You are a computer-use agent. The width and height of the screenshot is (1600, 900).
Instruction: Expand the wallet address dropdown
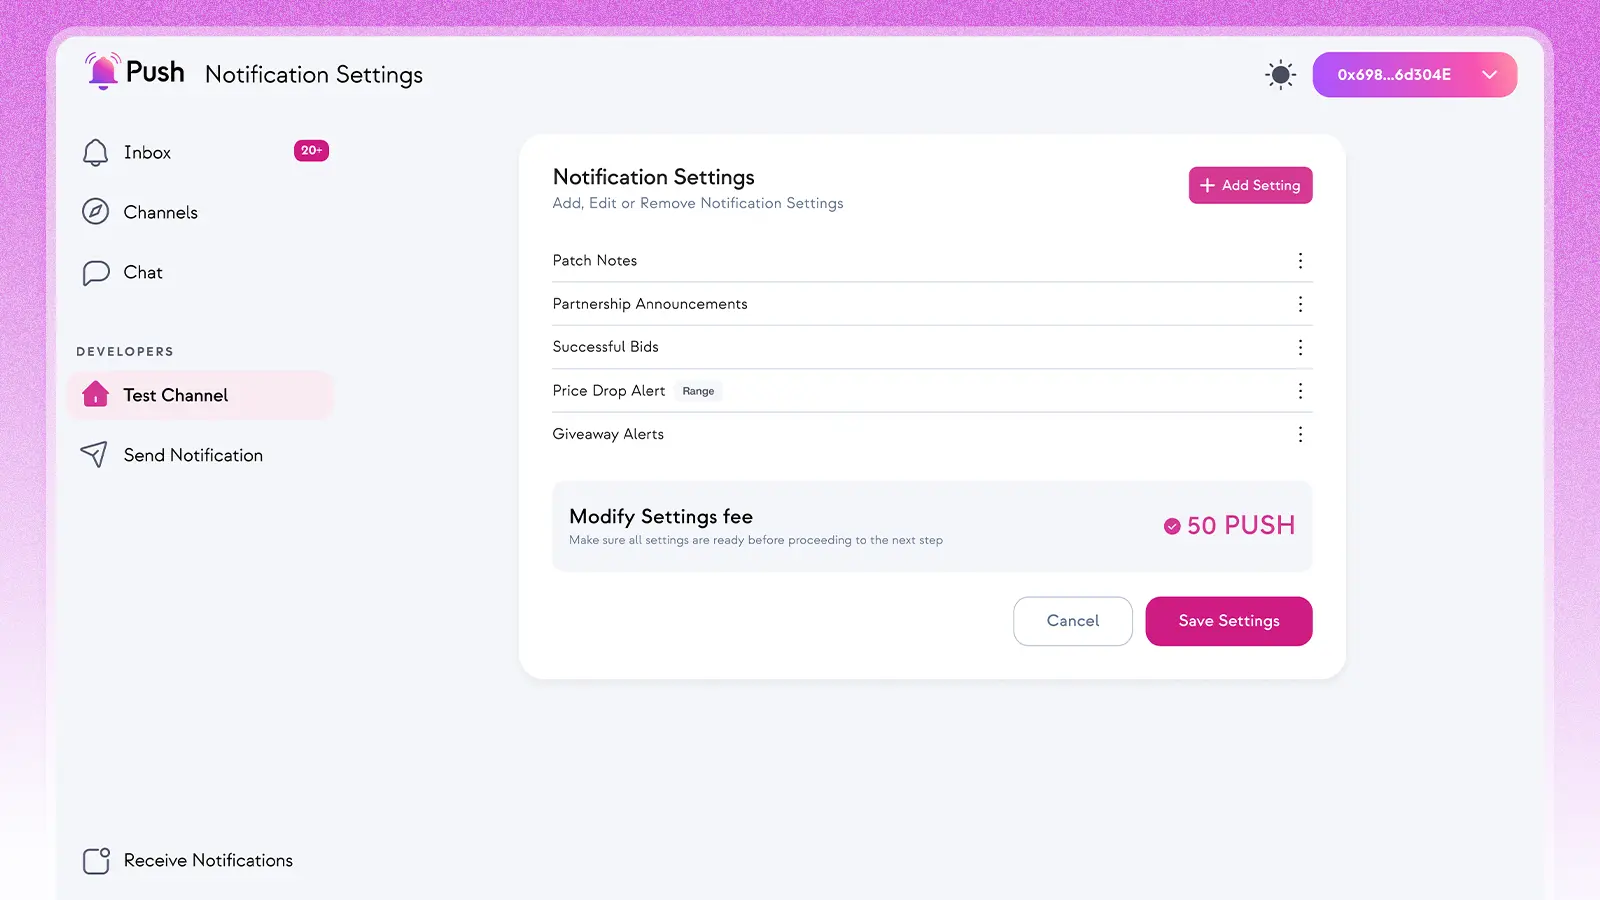pyautogui.click(x=1490, y=74)
